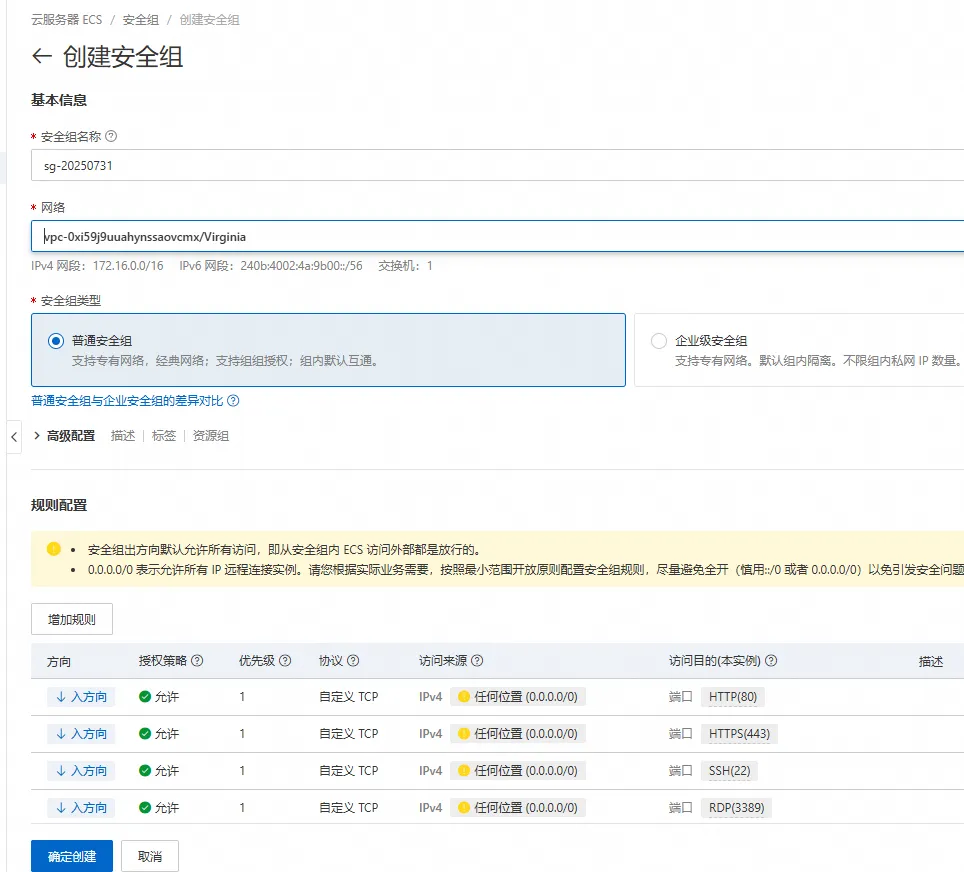Click the IPv4 网段 172.16.0.0/16 text
The image size is (964, 872).
97,266
